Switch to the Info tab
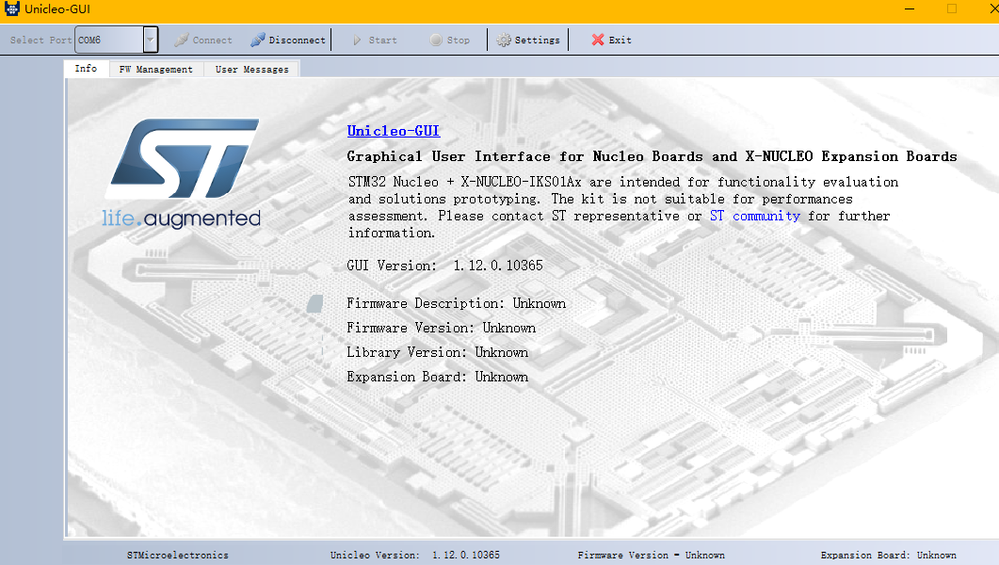The width and height of the screenshot is (999, 565). [x=86, y=68]
